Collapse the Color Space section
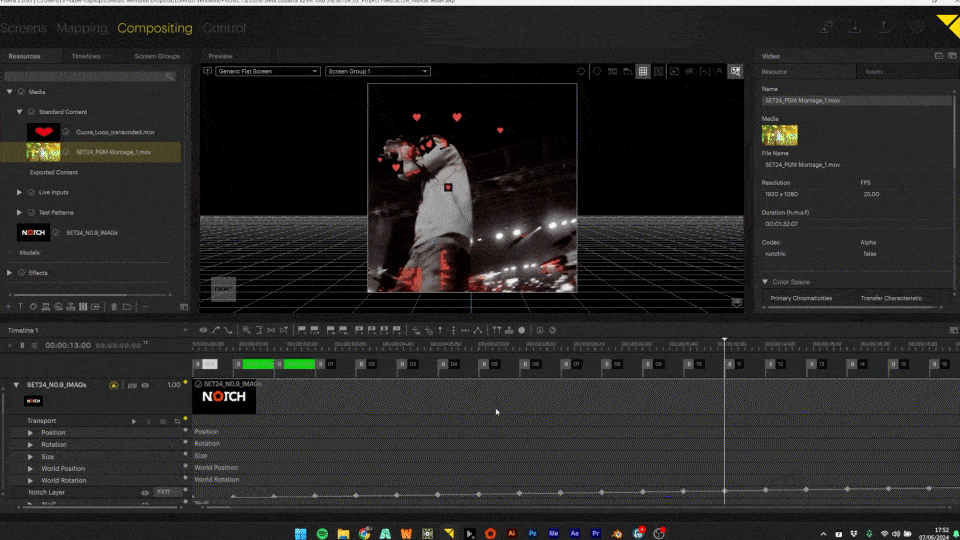Viewport: 960px width, 540px height. [x=765, y=282]
